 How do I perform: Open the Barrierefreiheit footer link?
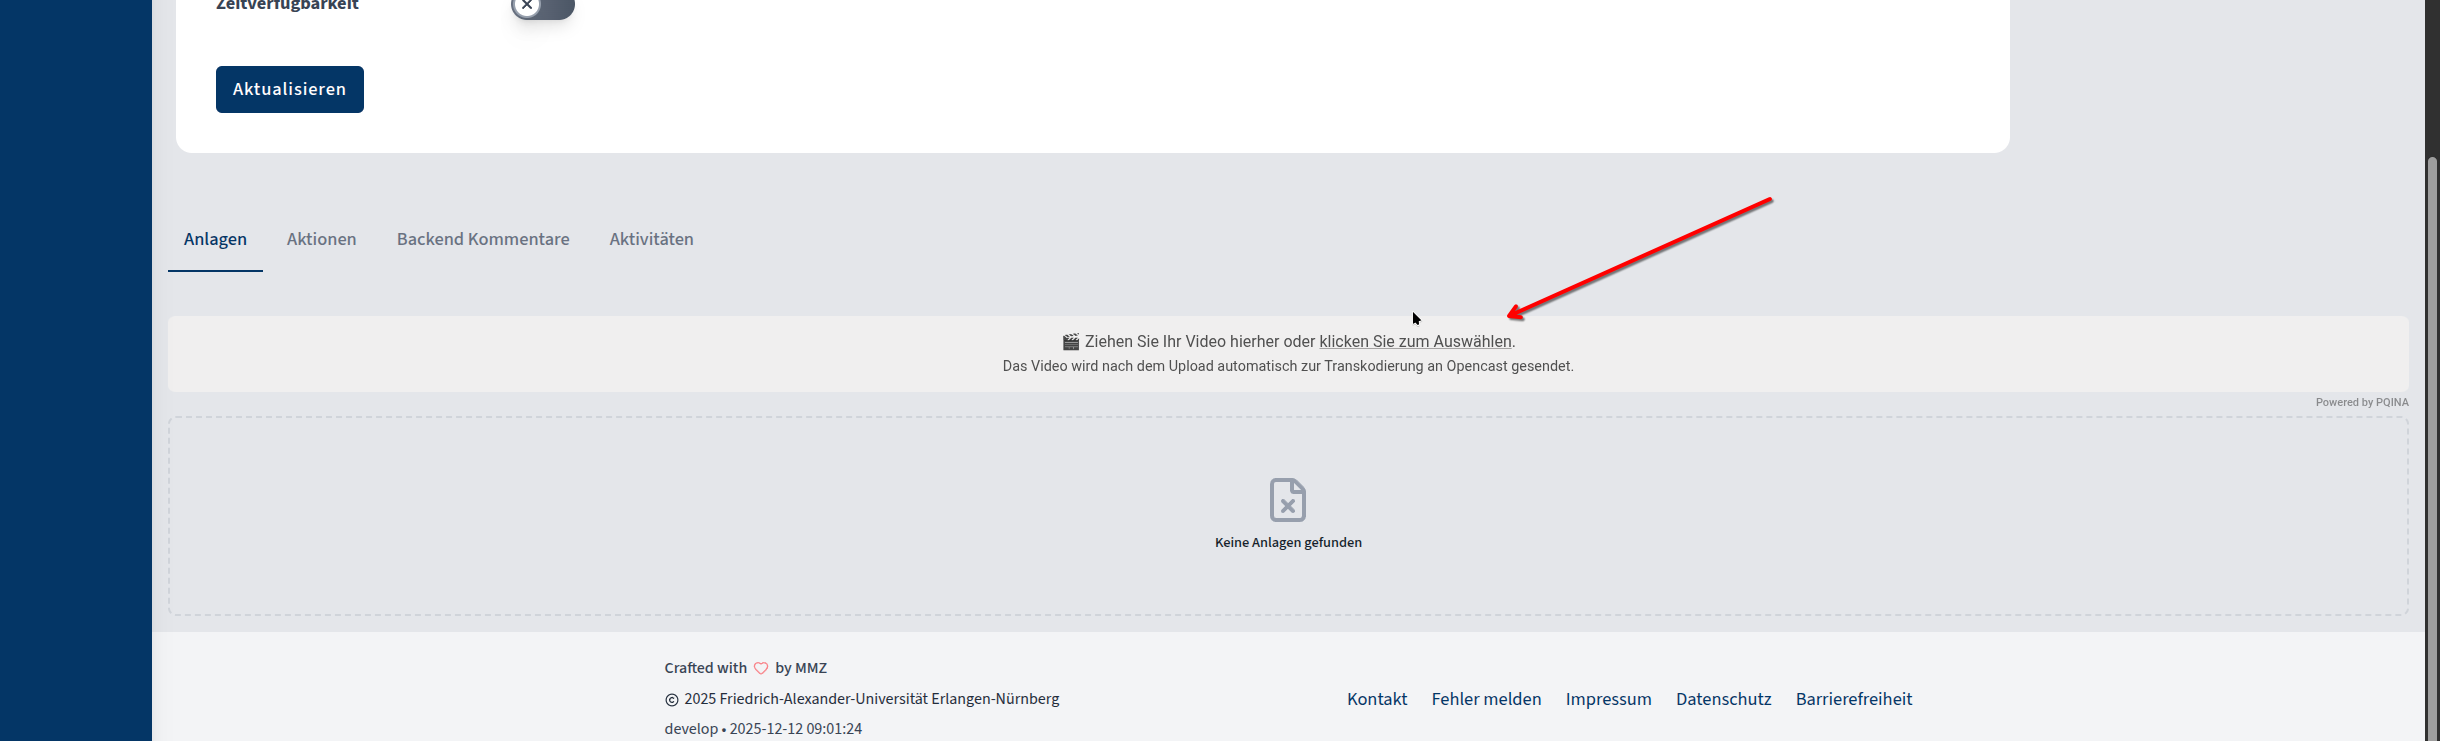click(x=1853, y=699)
